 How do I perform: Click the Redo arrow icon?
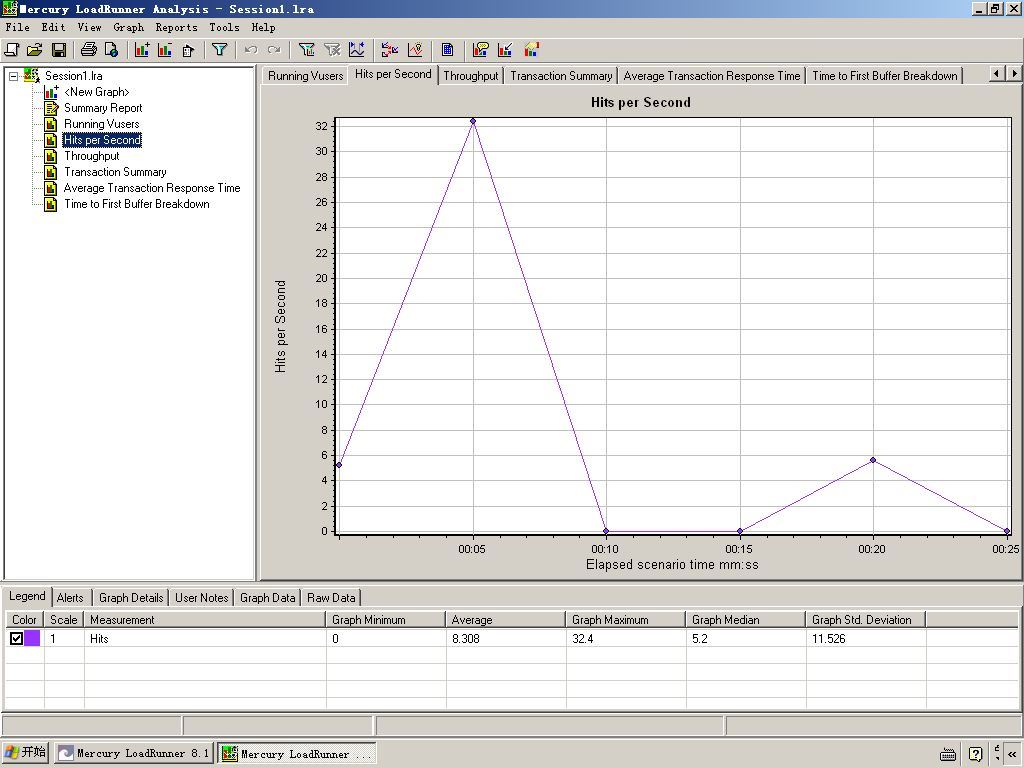pos(274,50)
